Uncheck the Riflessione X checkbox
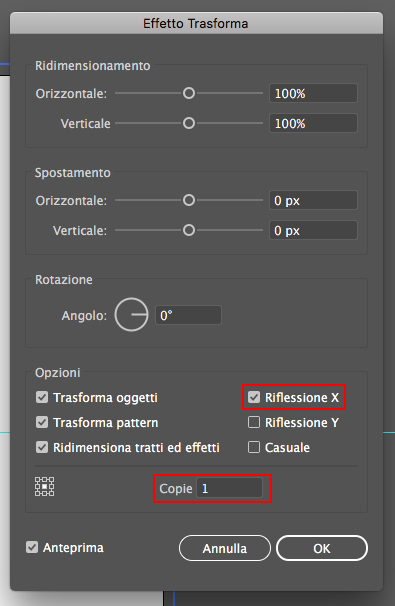This screenshot has height=606, width=395. pos(254,397)
